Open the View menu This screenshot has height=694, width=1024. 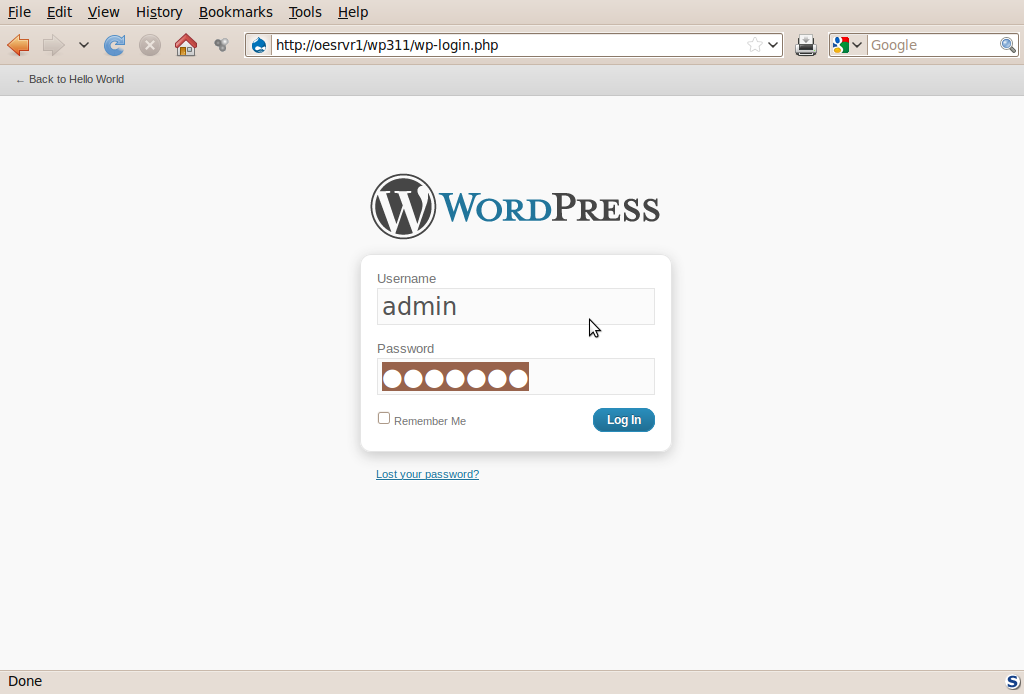(x=103, y=12)
